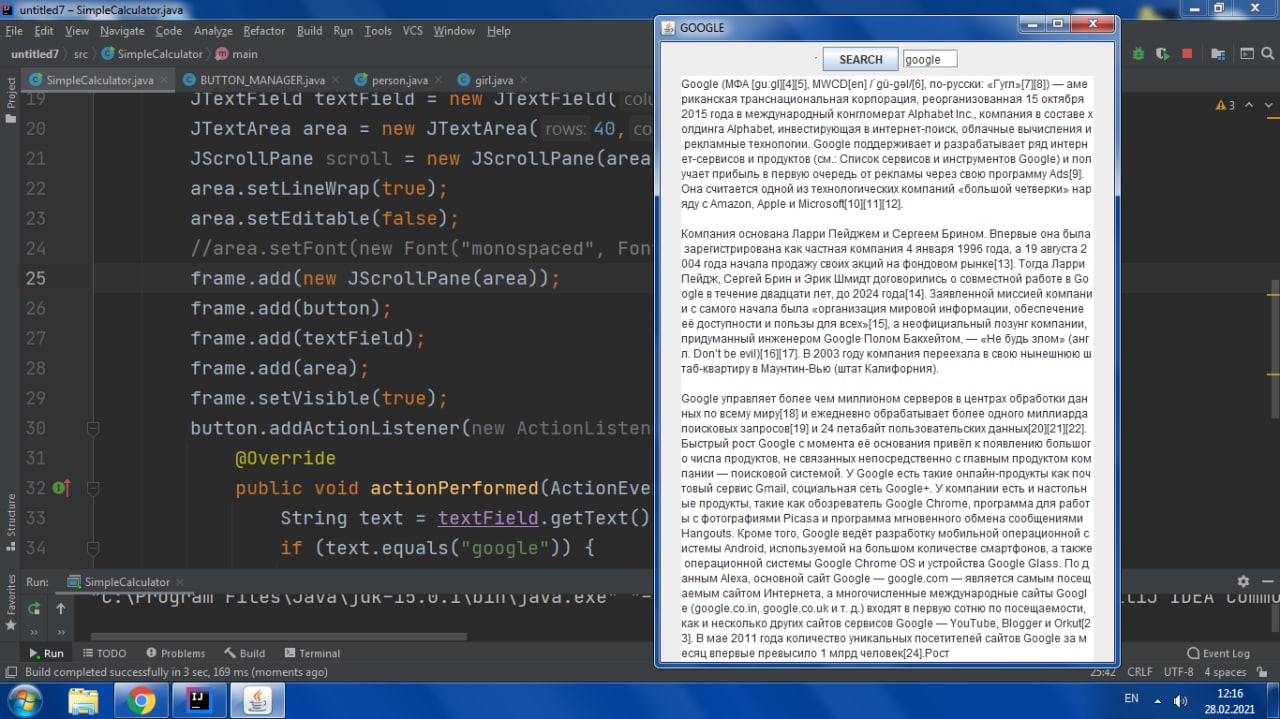
Task: Expand more Run panel actions chevron under rerun
Action: click(x=35, y=632)
